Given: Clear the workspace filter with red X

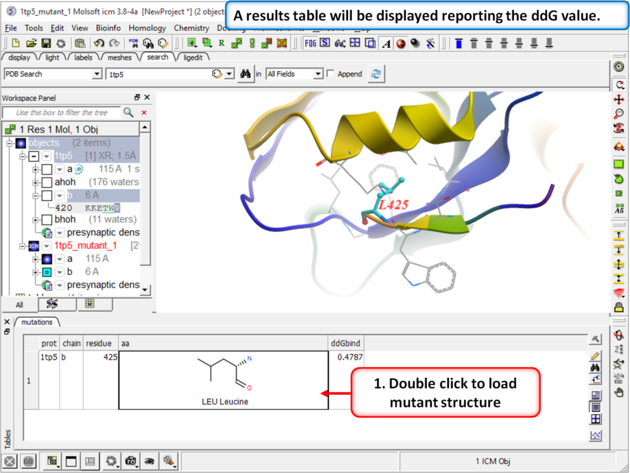Looking at the screenshot, I should 144,113.
